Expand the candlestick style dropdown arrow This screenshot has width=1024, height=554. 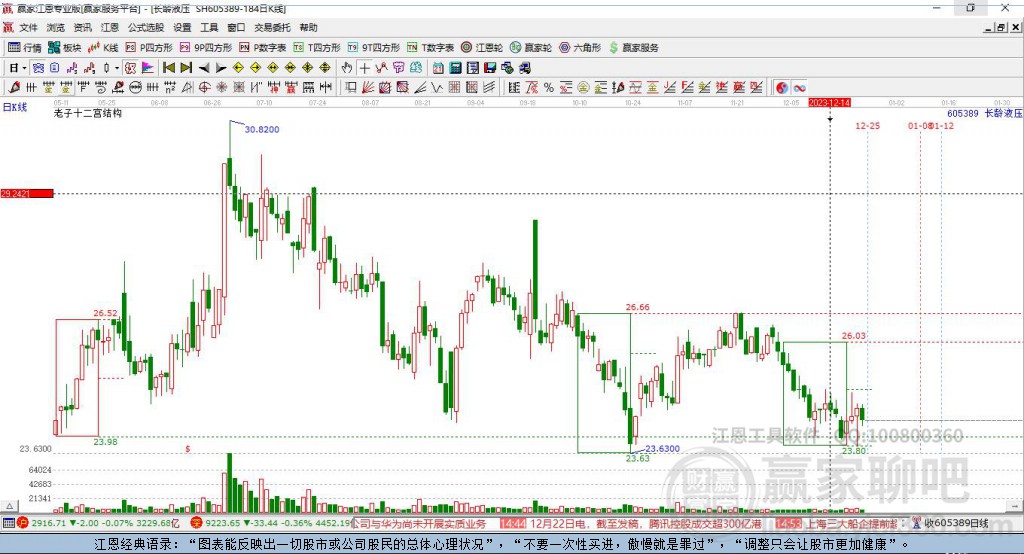(x=117, y=68)
